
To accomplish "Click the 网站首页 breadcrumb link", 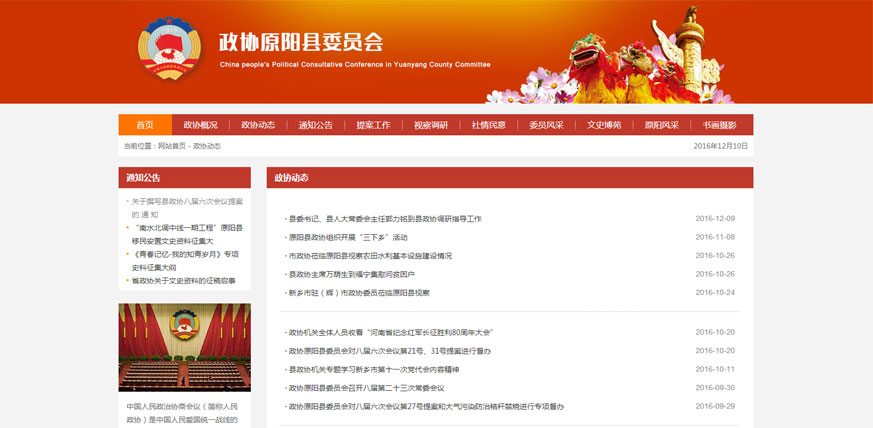I will coord(172,146).
